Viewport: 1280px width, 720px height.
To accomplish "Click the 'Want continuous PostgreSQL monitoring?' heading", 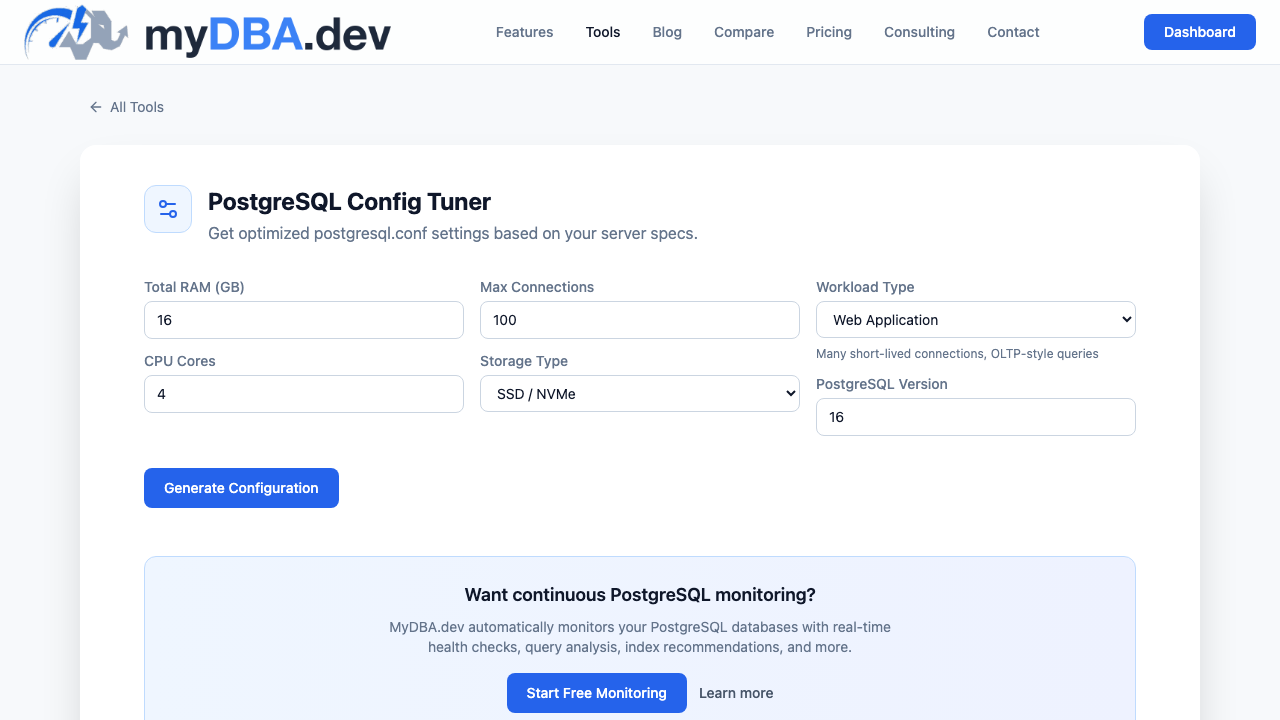I will [640, 595].
